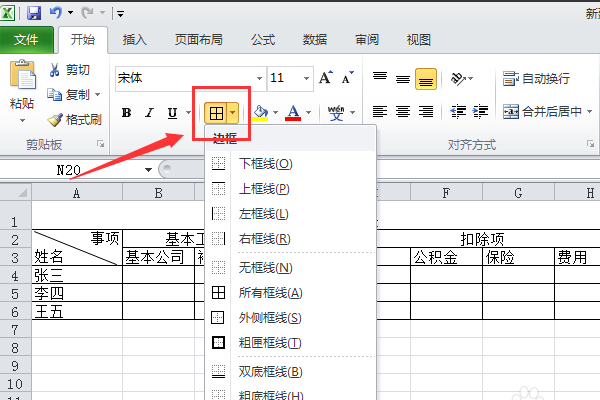Image resolution: width=600 pixels, height=400 pixels.
Task: Click Increase Indent icon
Action: coord(480,112)
